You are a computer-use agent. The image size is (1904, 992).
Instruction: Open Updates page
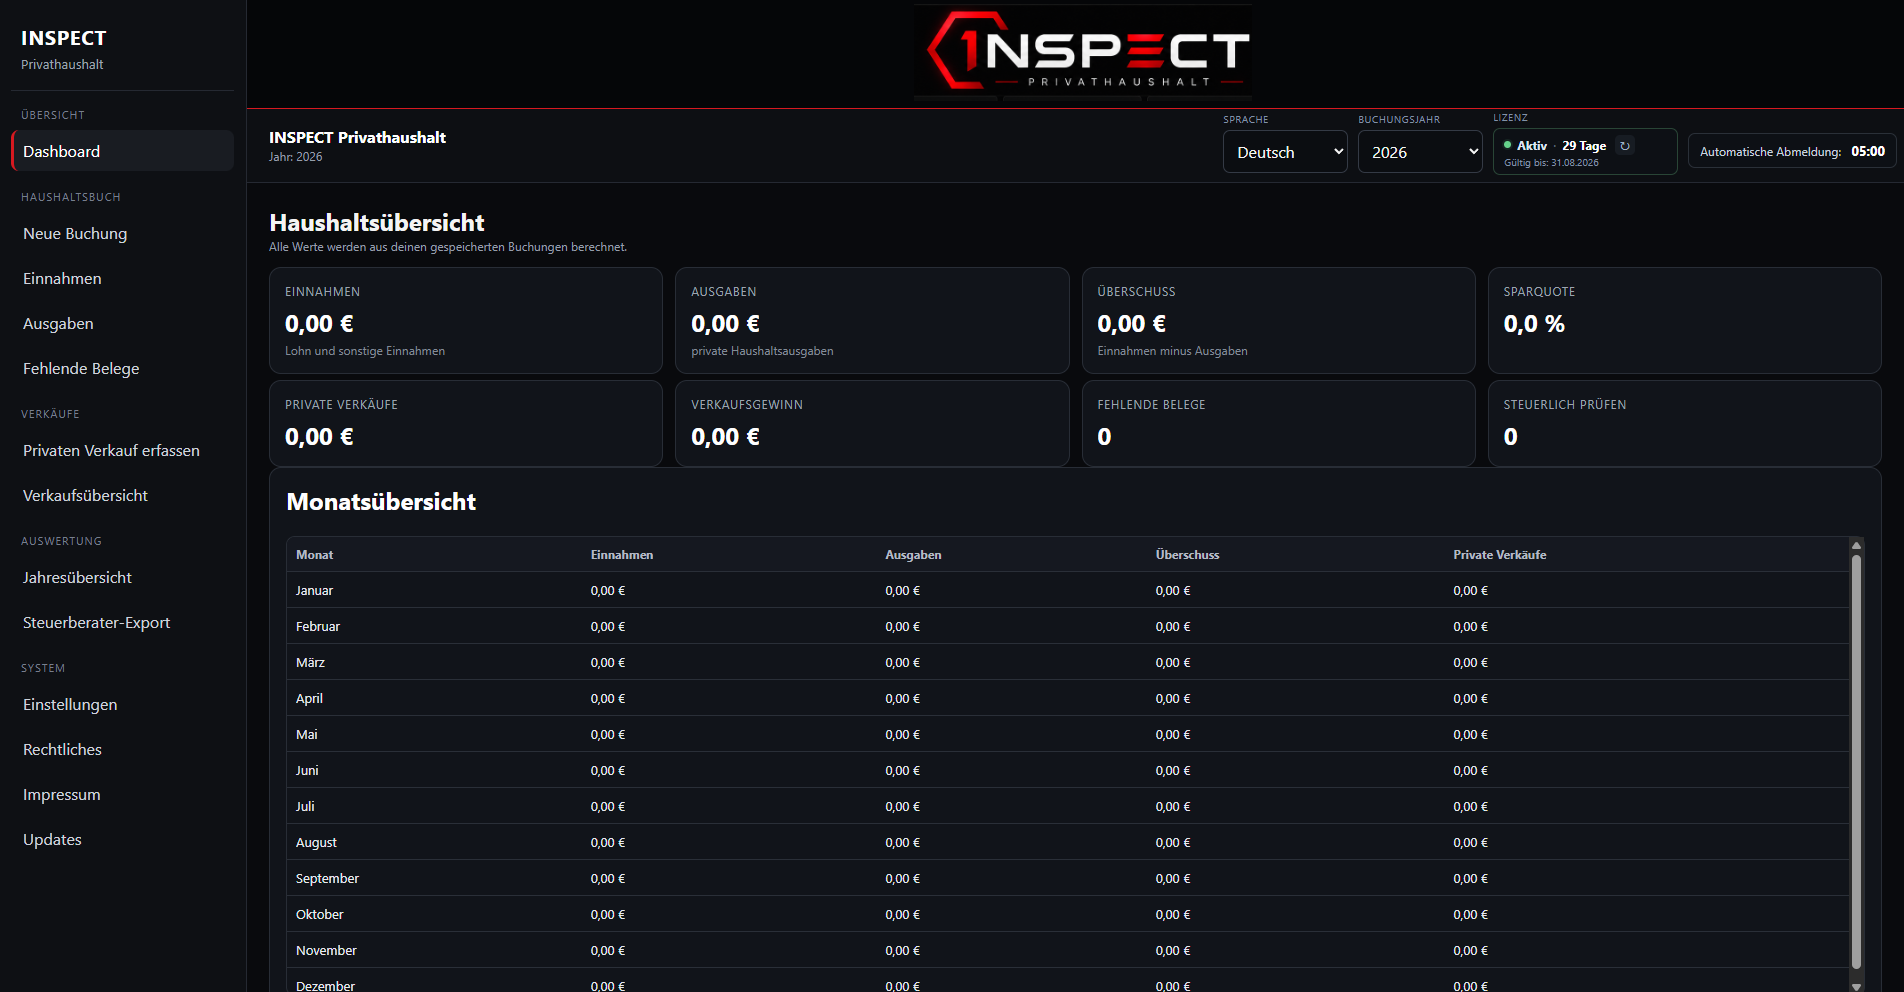click(122, 839)
